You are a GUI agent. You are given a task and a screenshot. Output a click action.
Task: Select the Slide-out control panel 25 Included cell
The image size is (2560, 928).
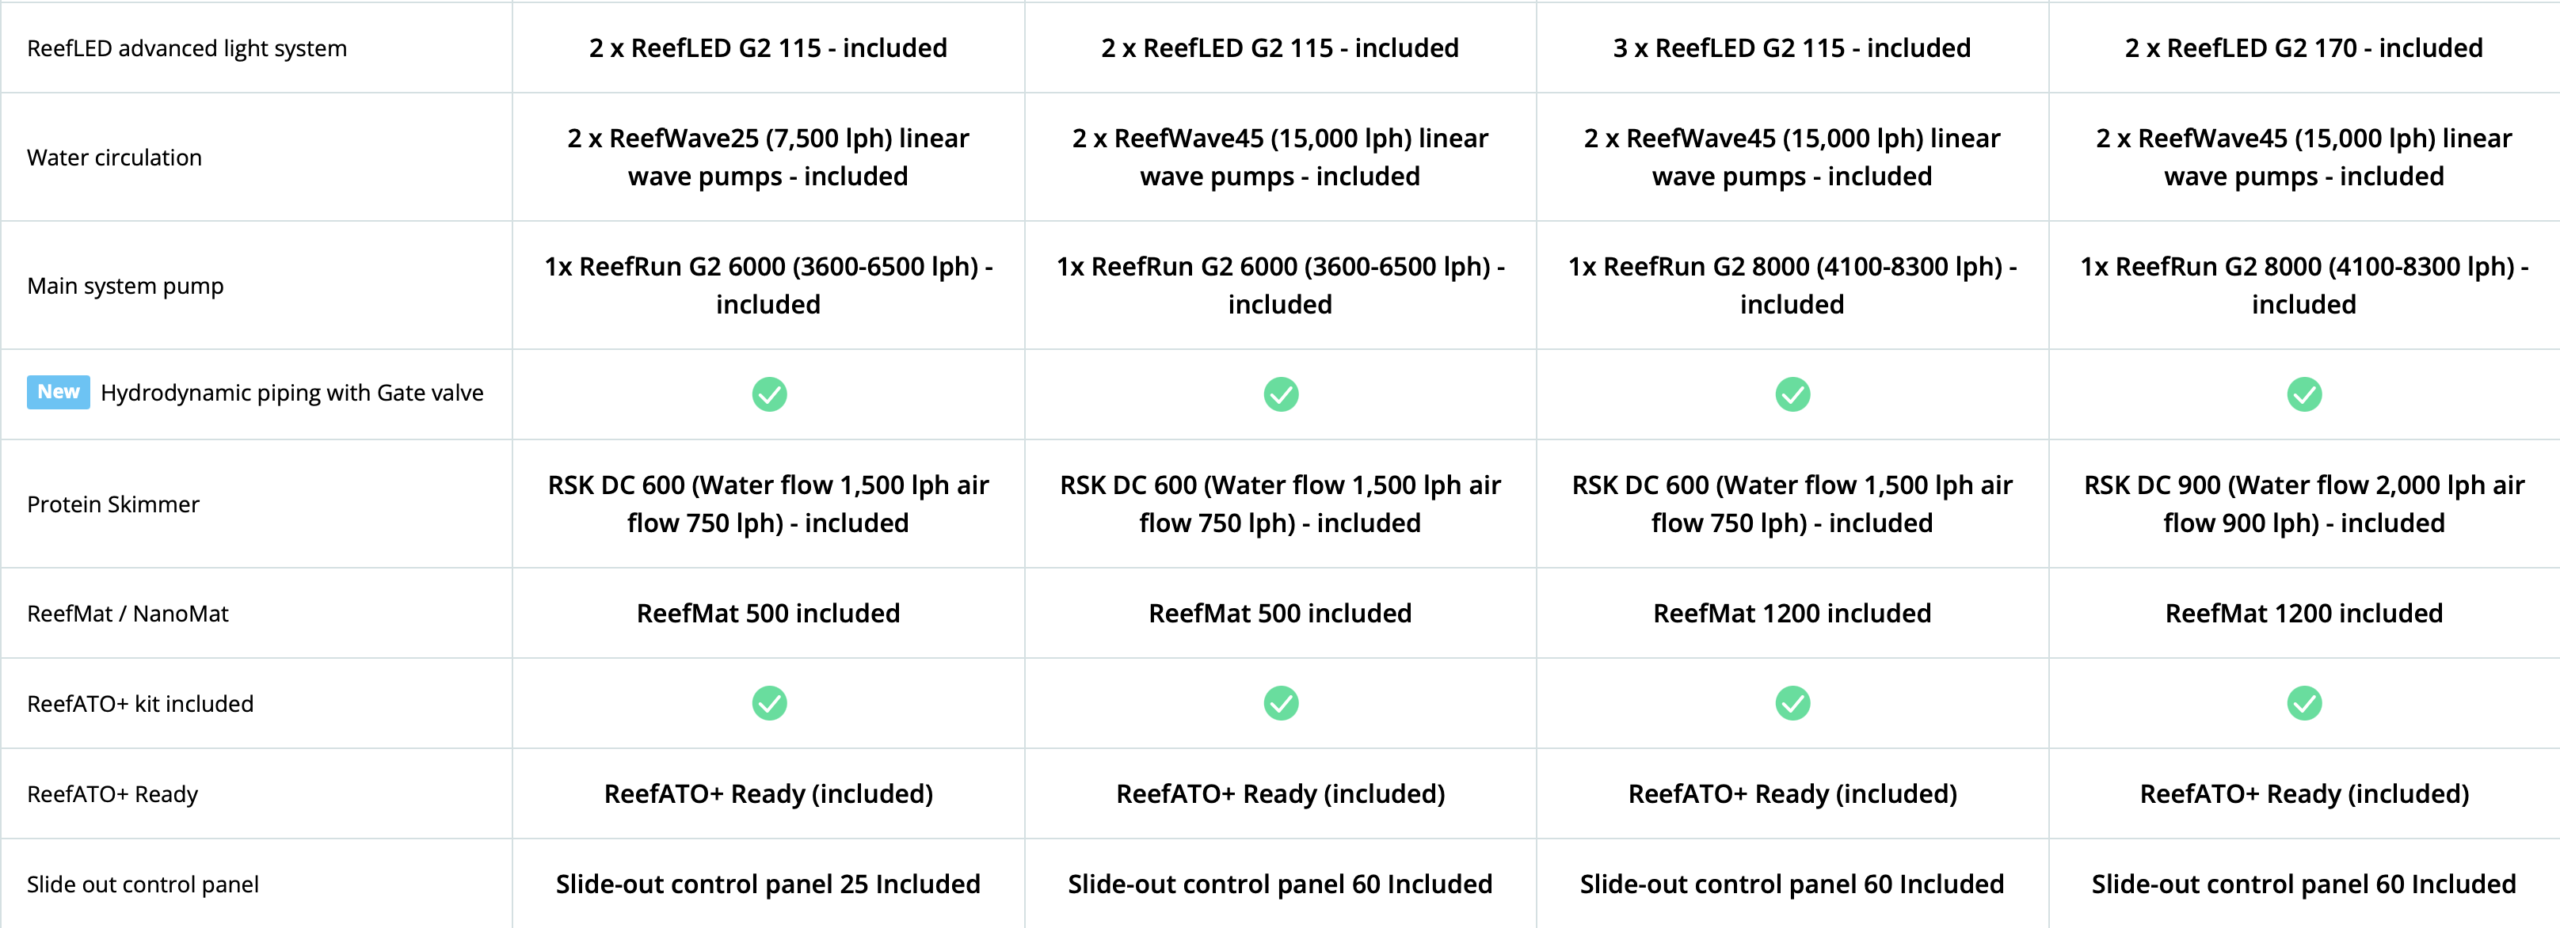768,884
